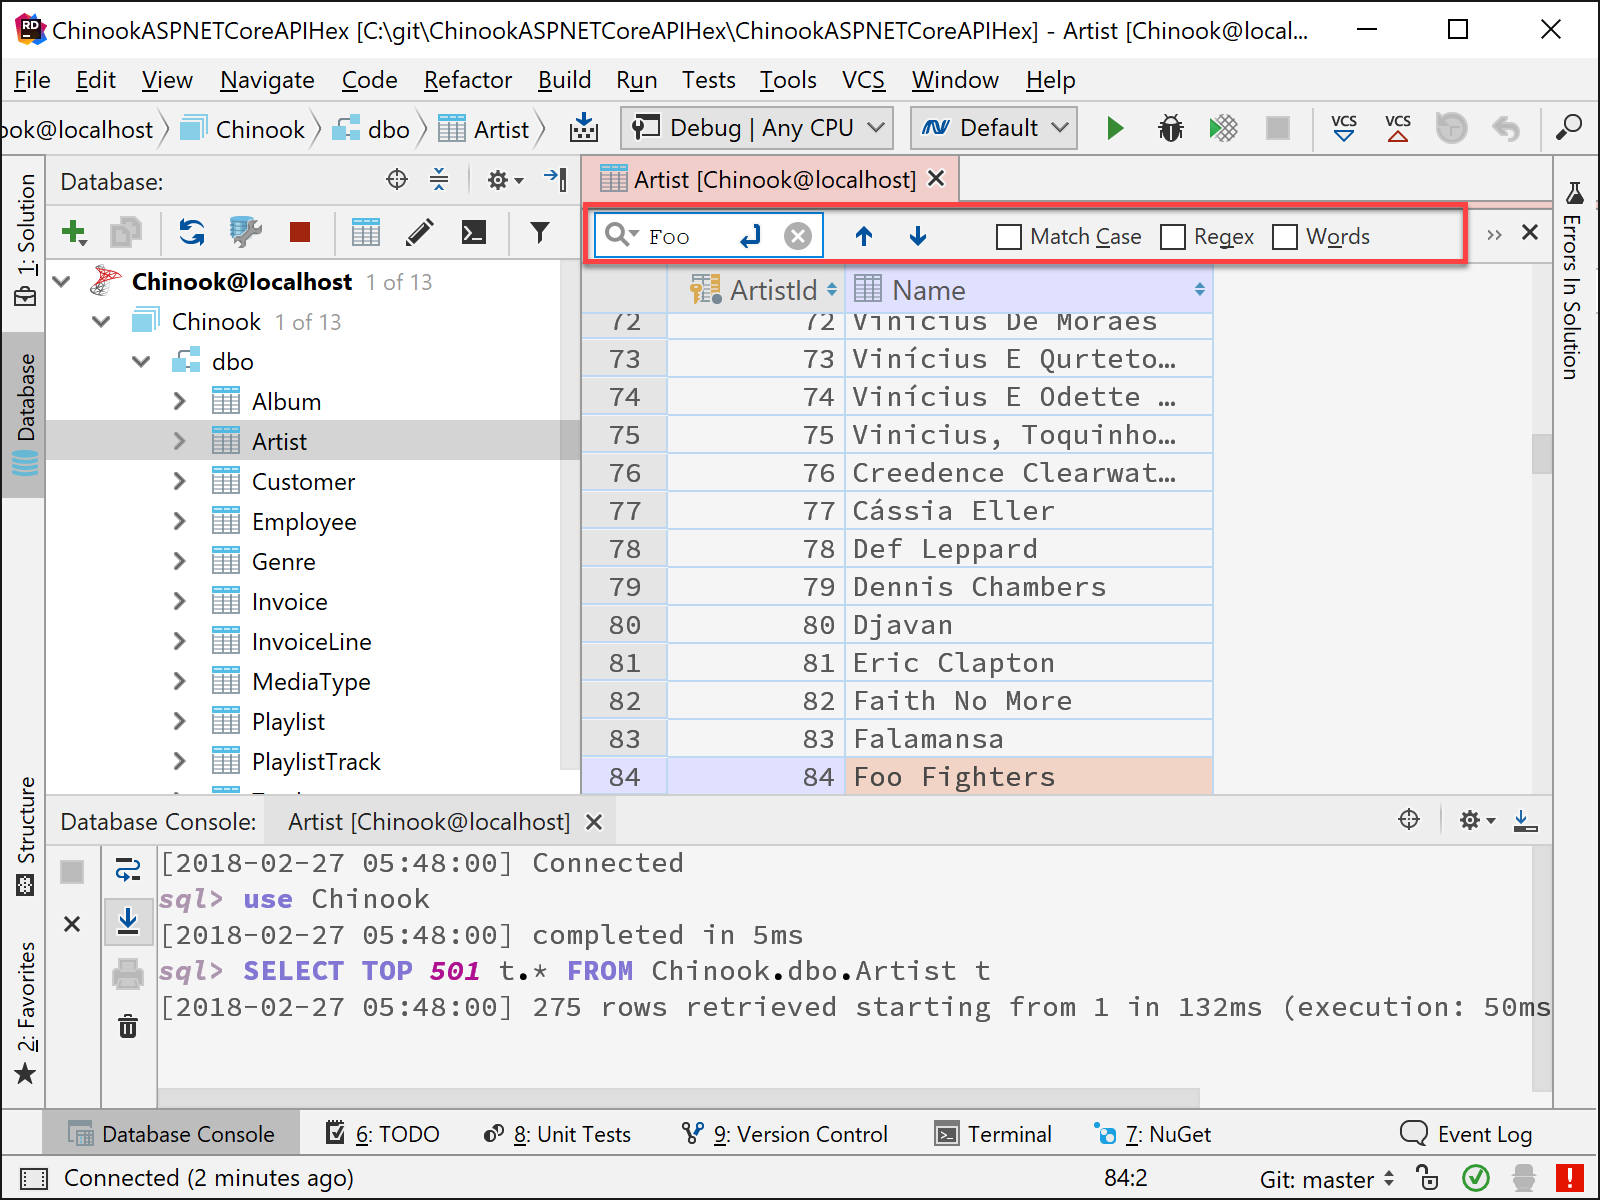
Task: Start debugging with the bug icon
Action: tap(1170, 128)
